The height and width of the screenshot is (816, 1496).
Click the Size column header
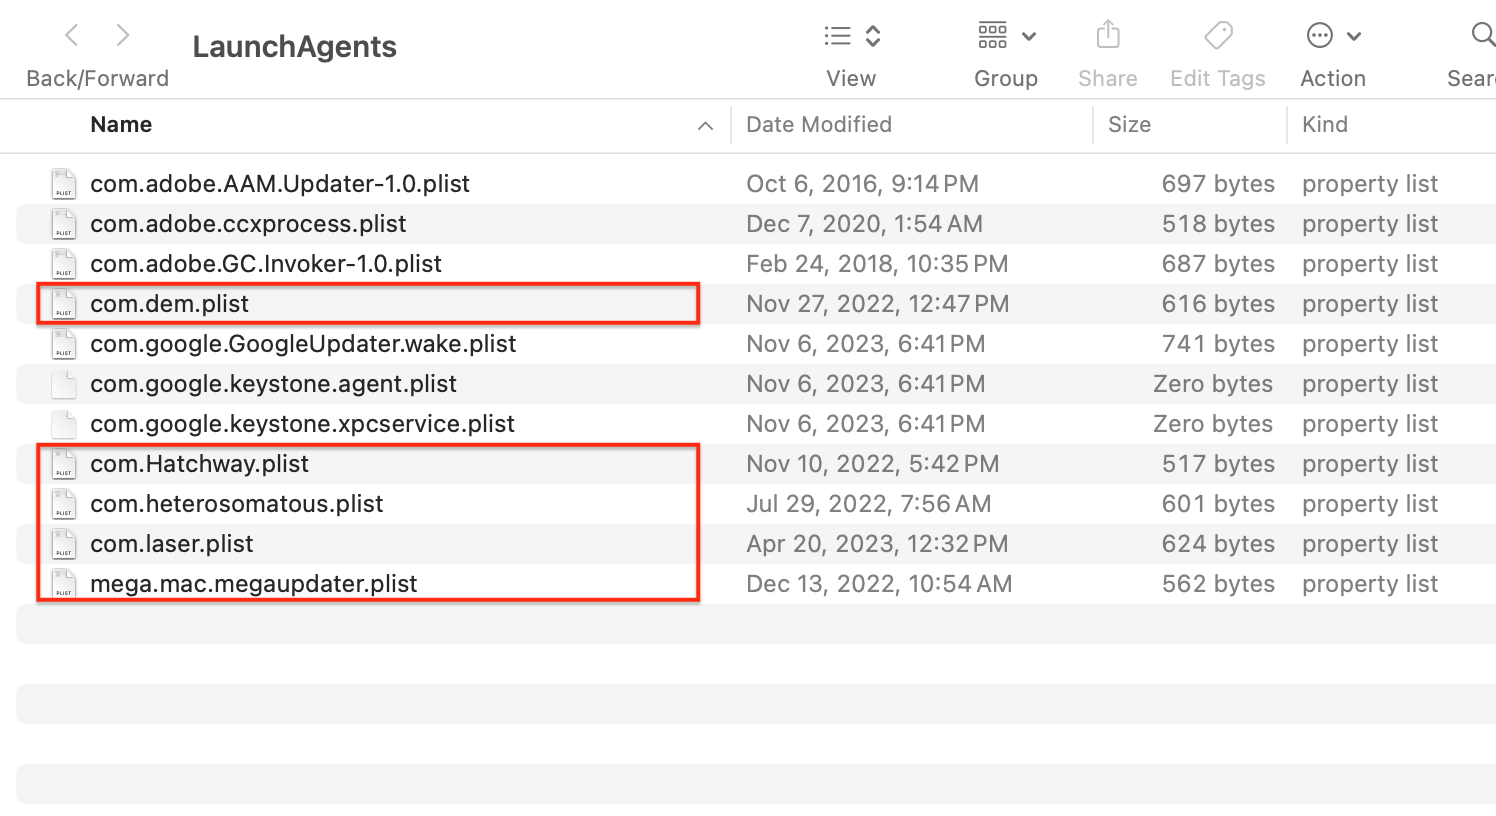point(1129,125)
